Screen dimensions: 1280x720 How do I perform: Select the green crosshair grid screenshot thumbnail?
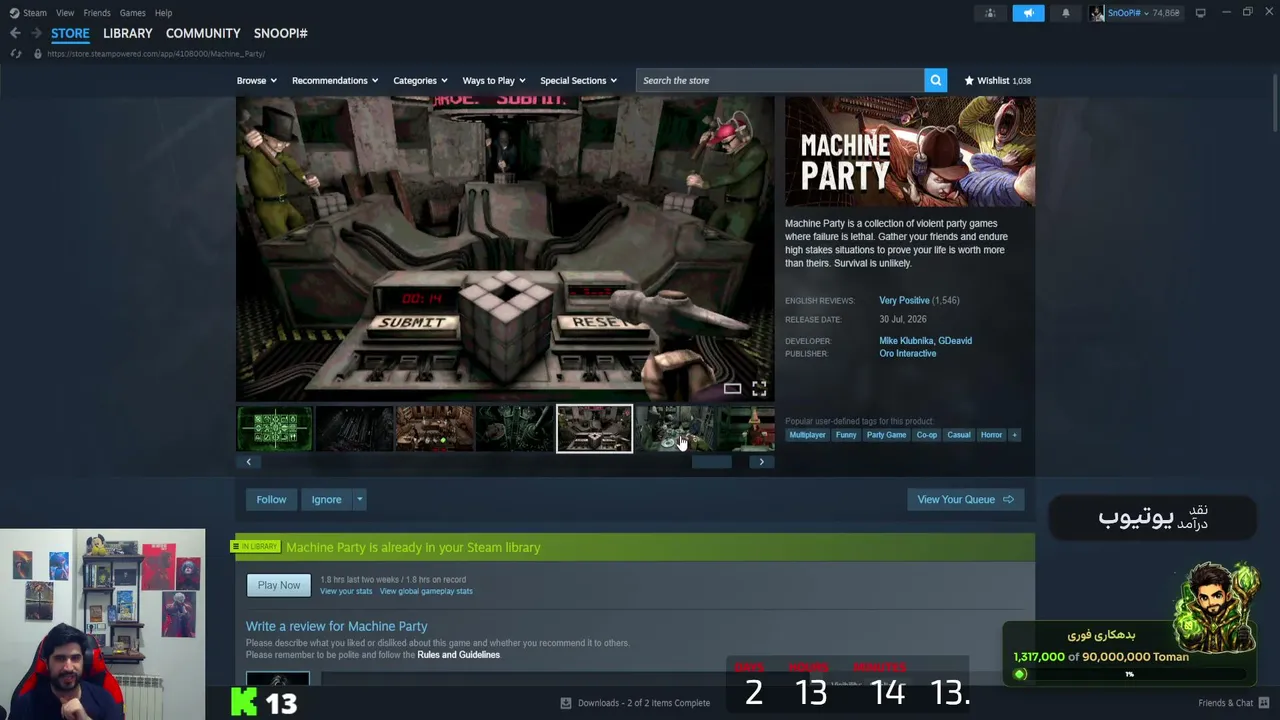point(275,429)
